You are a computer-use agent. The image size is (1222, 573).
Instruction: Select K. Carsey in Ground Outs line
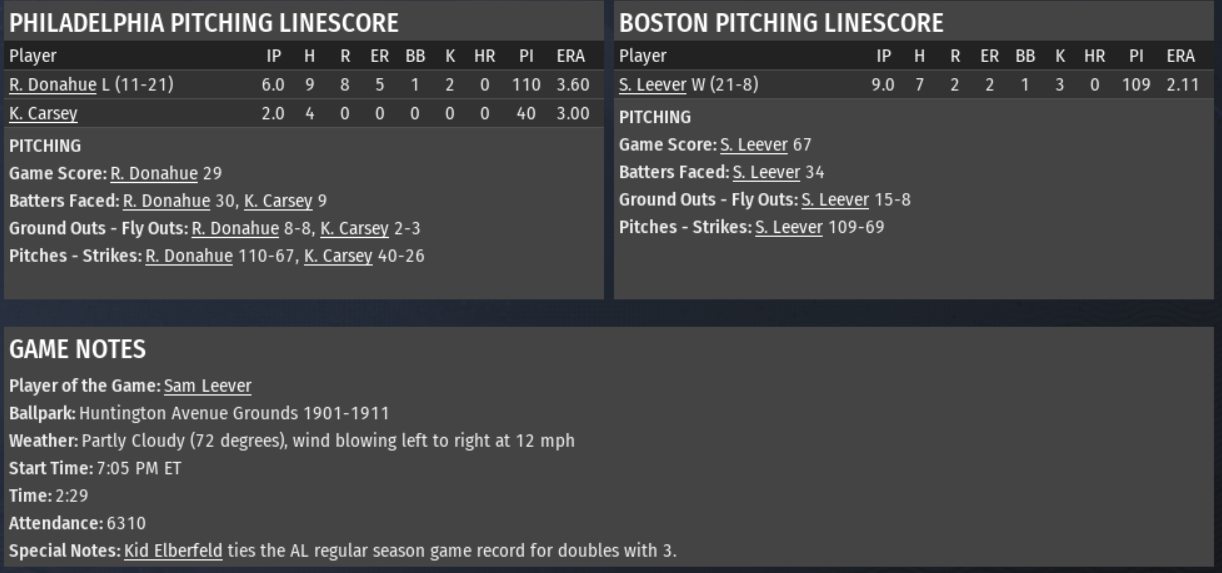tap(354, 228)
